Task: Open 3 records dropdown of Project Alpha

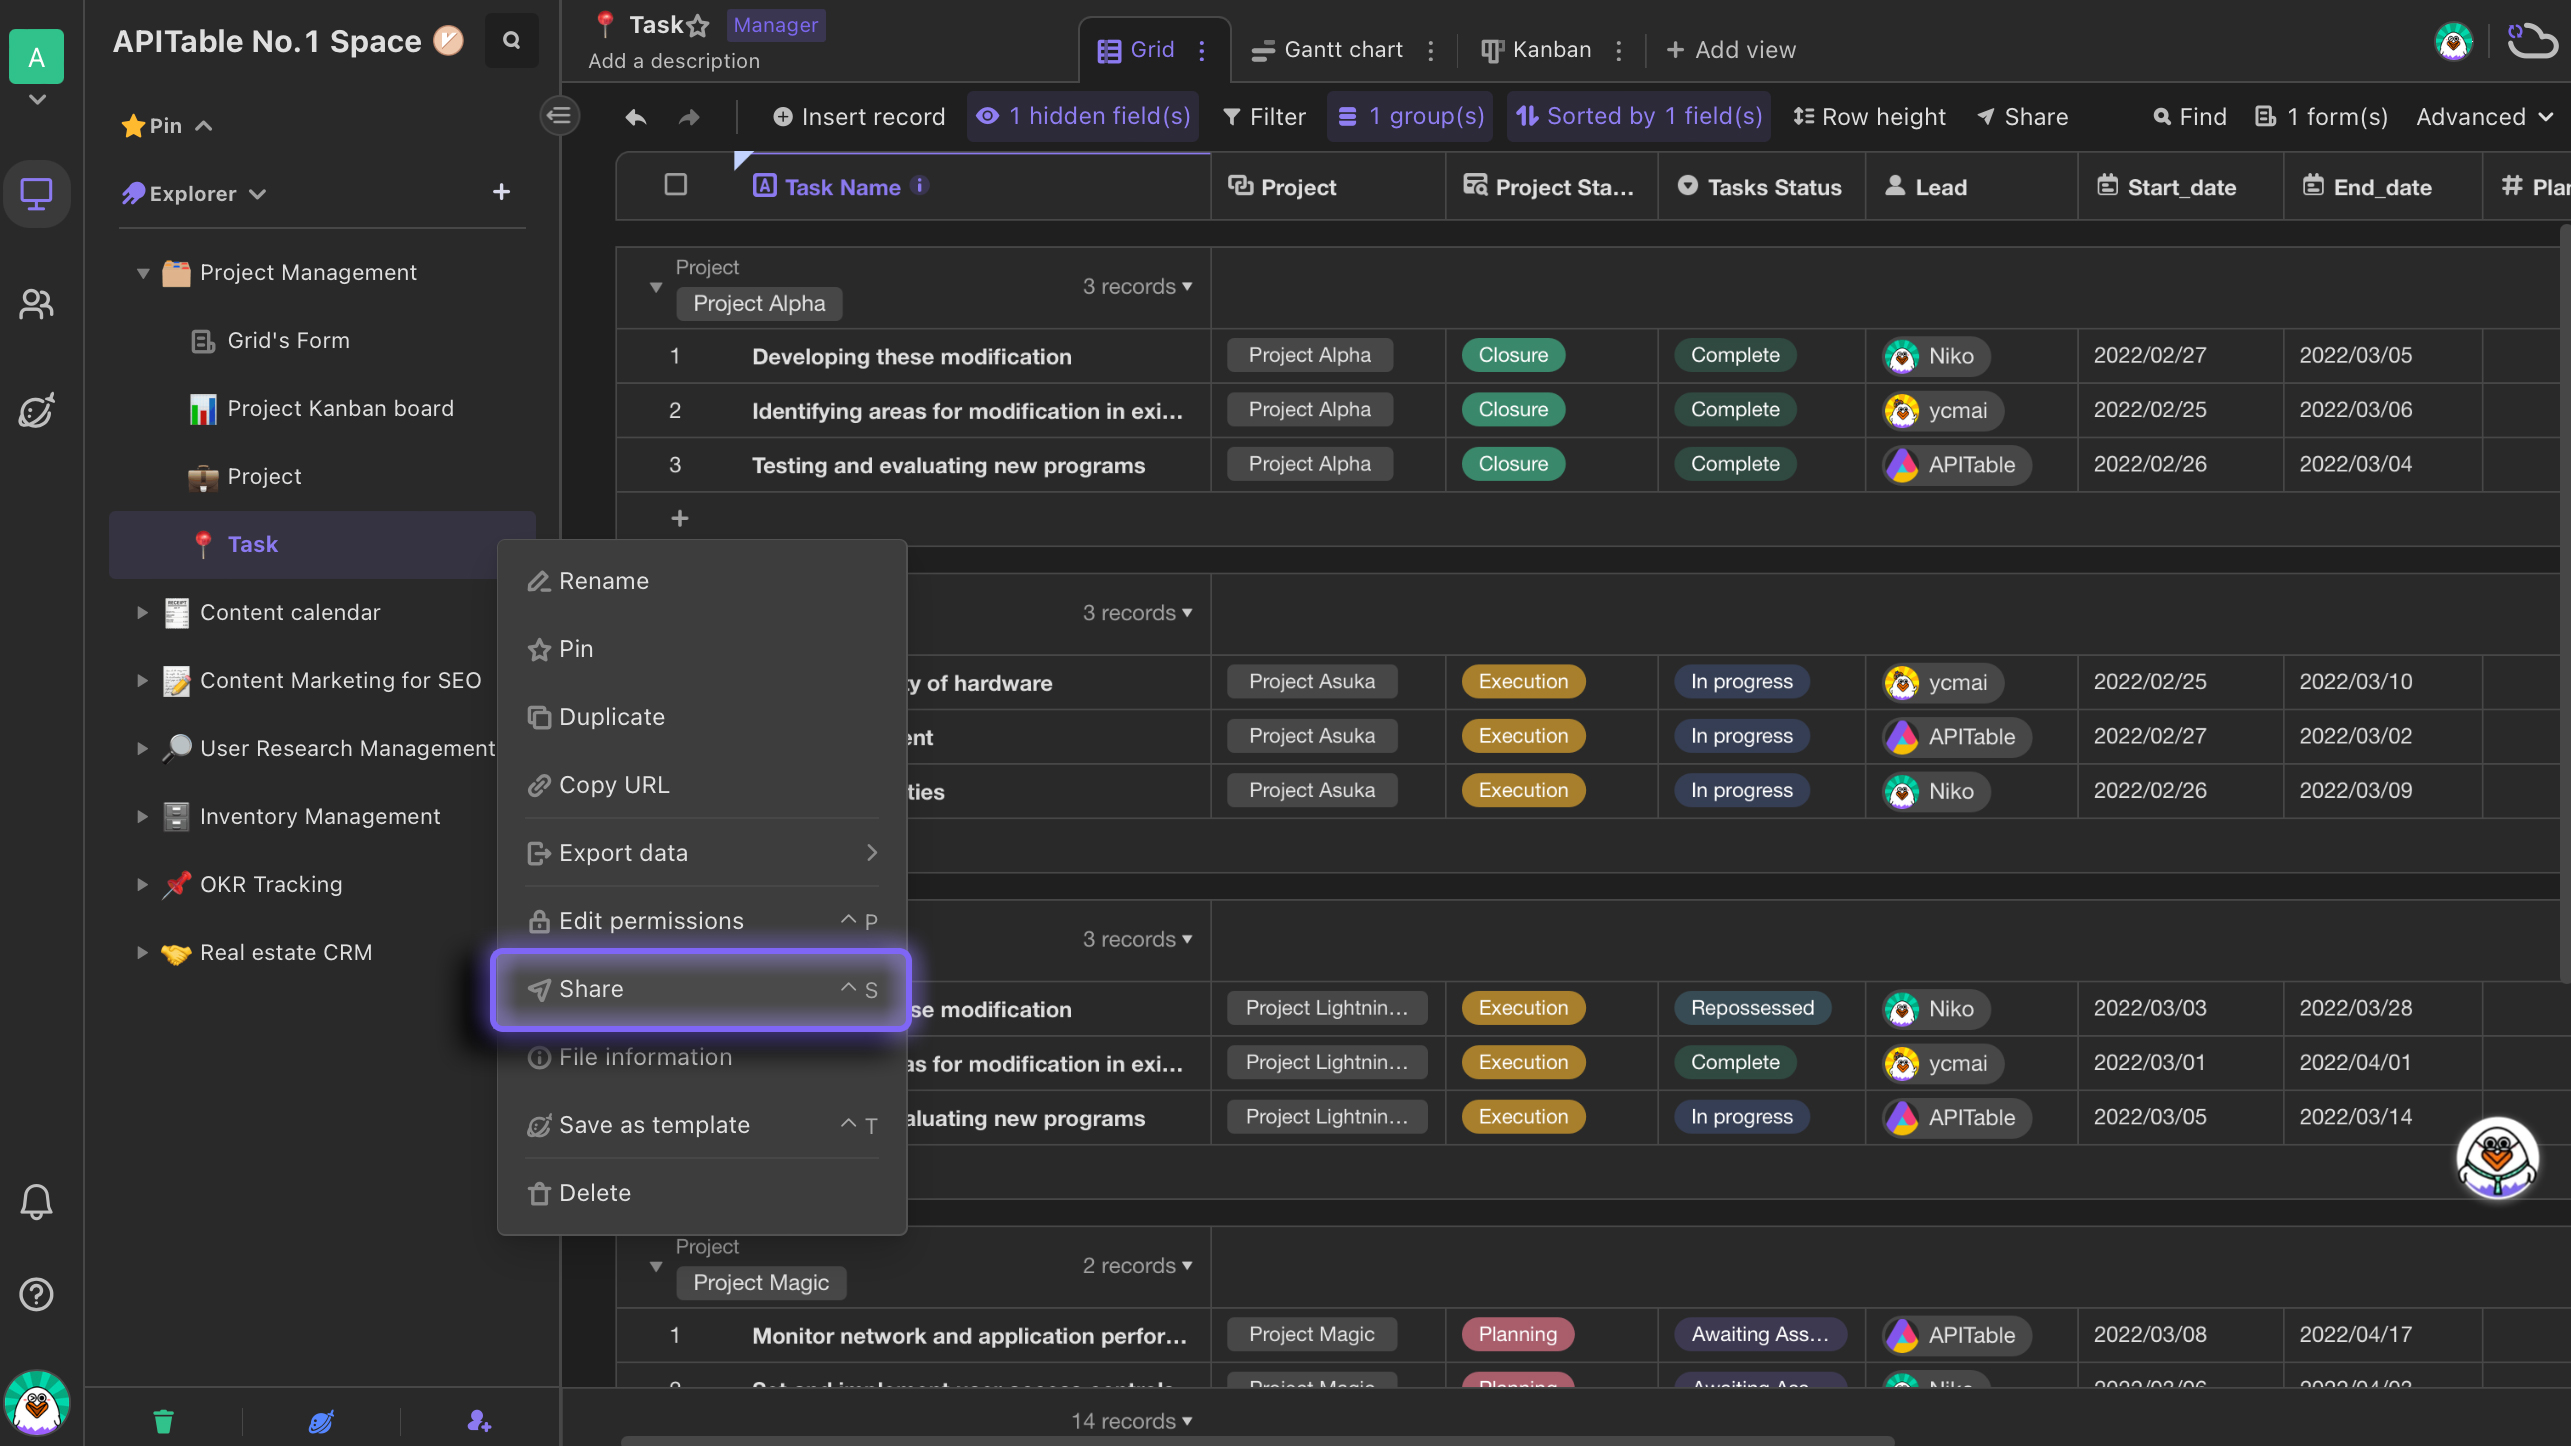Action: coord(1137,287)
